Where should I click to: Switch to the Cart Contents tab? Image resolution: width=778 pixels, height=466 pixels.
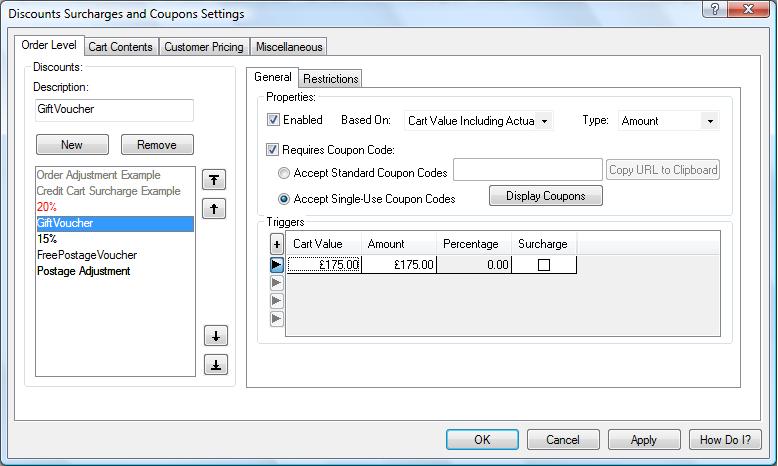120,47
